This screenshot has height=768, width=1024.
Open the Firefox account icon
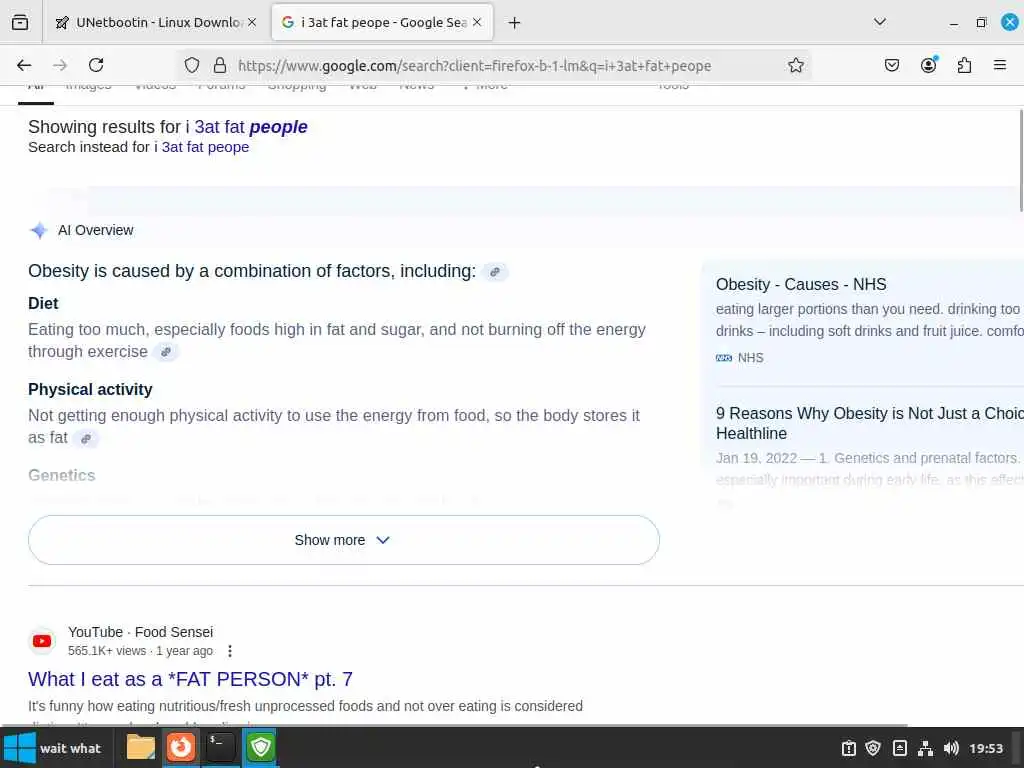928,65
